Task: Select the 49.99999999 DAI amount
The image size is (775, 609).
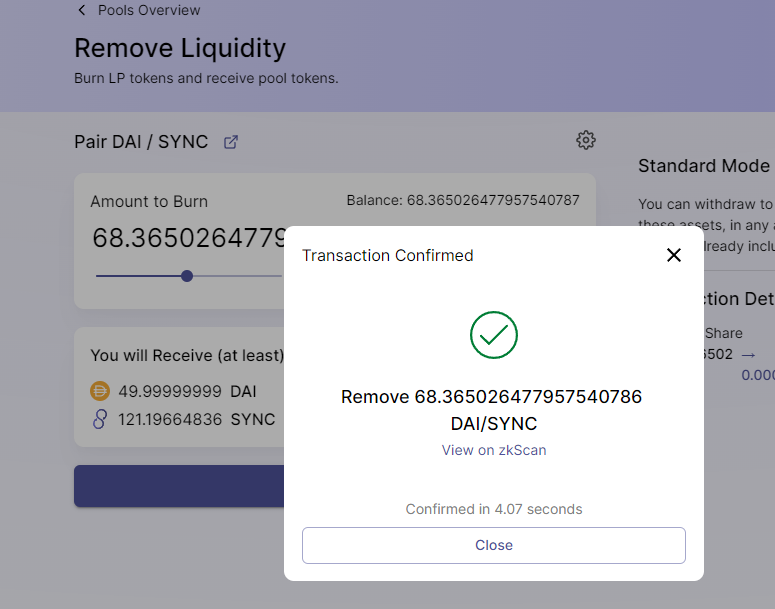Action: tap(170, 392)
